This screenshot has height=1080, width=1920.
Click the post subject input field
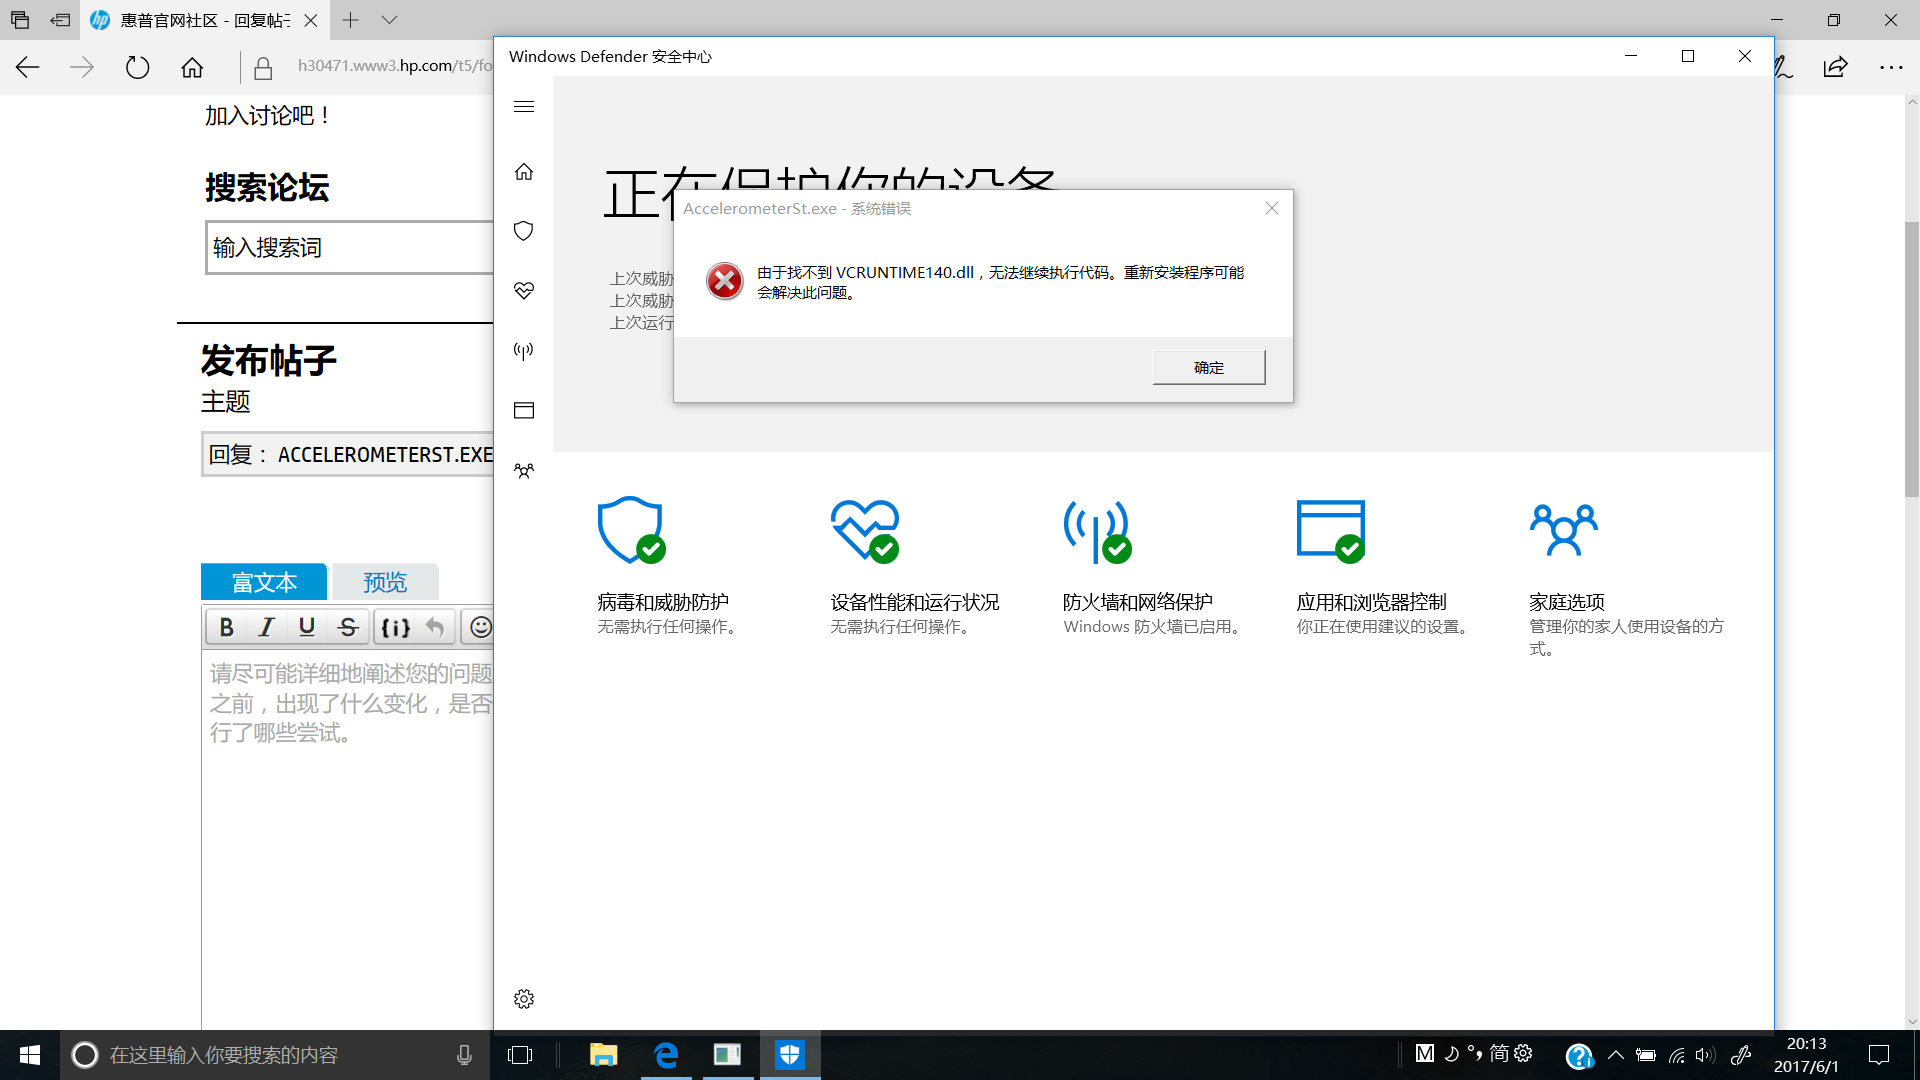[348, 454]
